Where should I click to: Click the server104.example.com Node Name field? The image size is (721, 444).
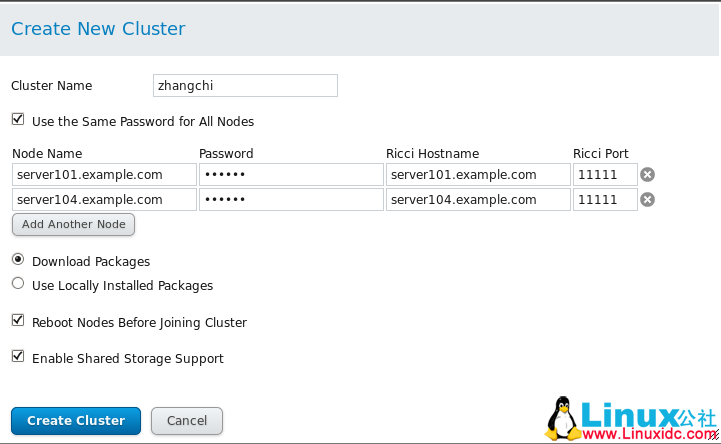tap(104, 199)
